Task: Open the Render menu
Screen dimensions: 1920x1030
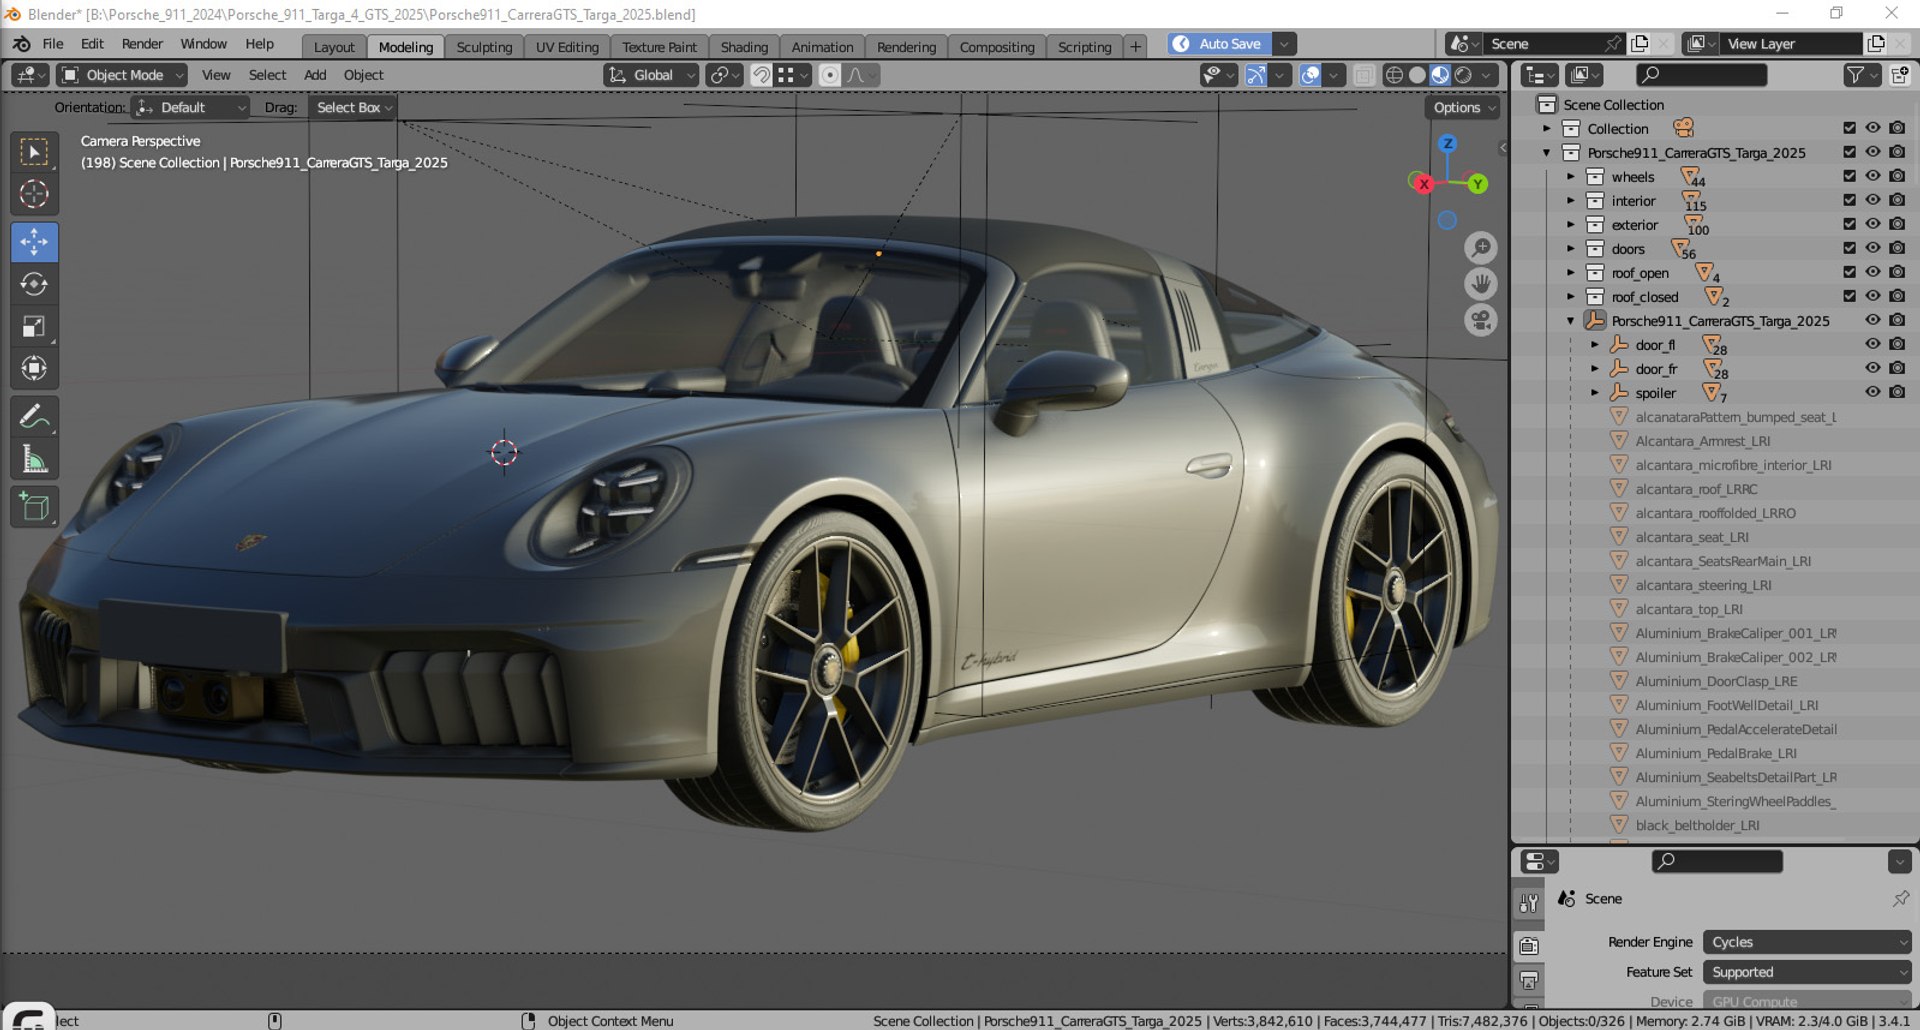Action: pyautogui.click(x=142, y=44)
